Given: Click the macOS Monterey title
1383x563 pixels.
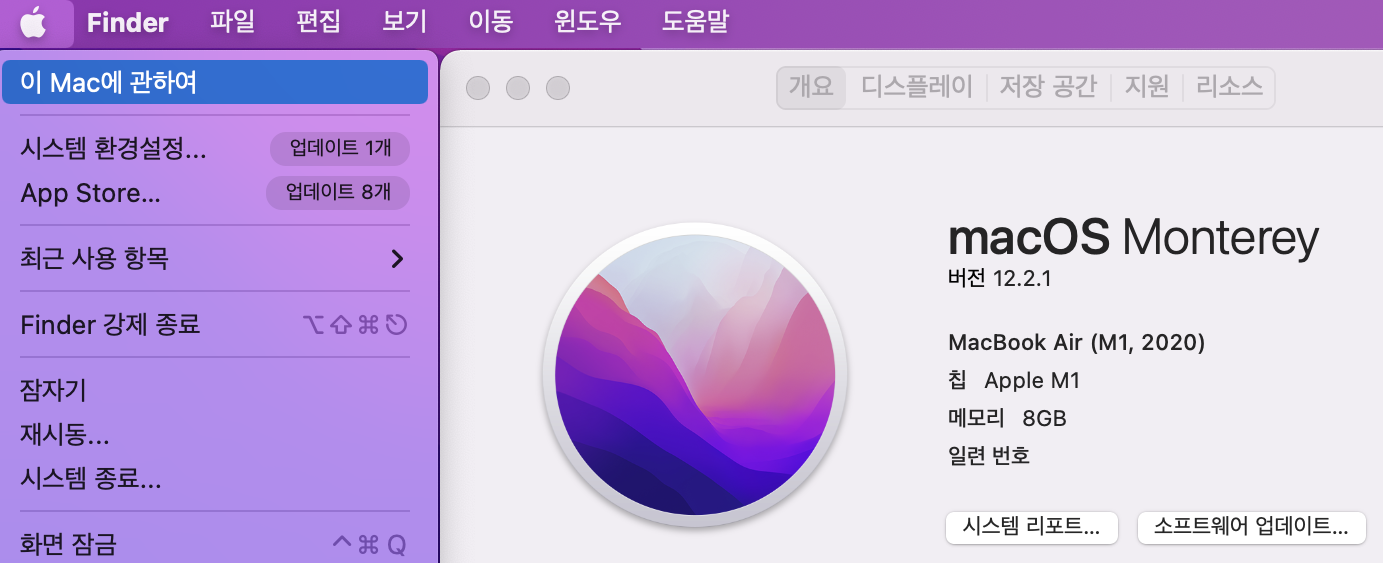Looking at the screenshot, I should coord(1133,238).
